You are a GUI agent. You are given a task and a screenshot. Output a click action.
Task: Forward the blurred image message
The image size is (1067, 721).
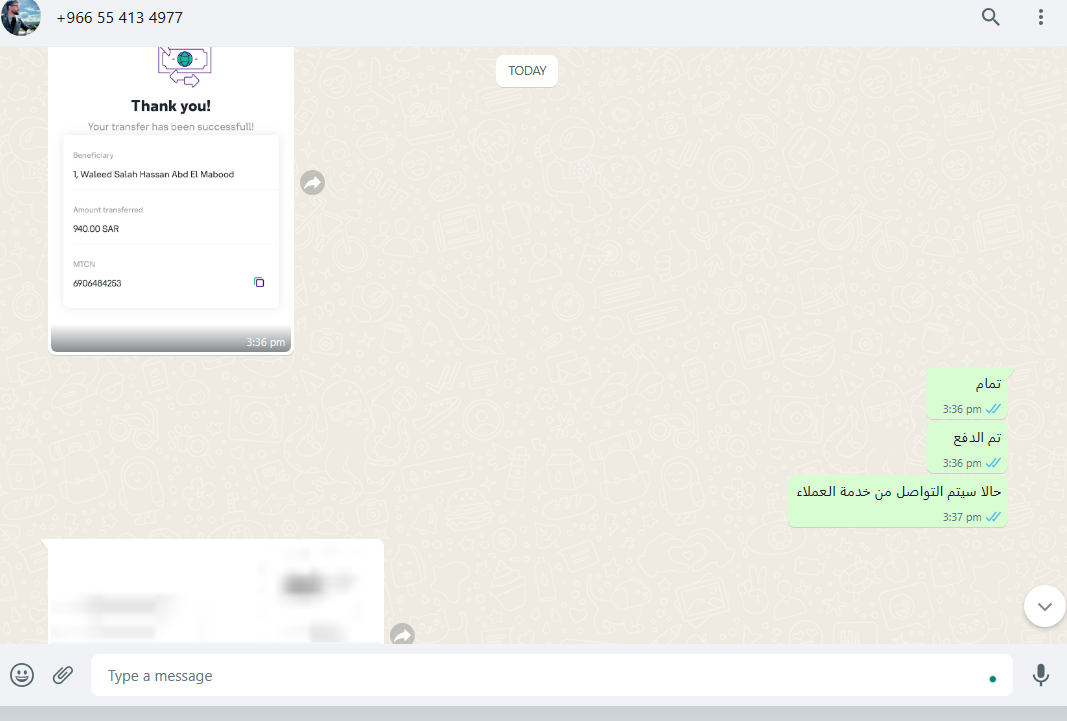click(x=403, y=635)
